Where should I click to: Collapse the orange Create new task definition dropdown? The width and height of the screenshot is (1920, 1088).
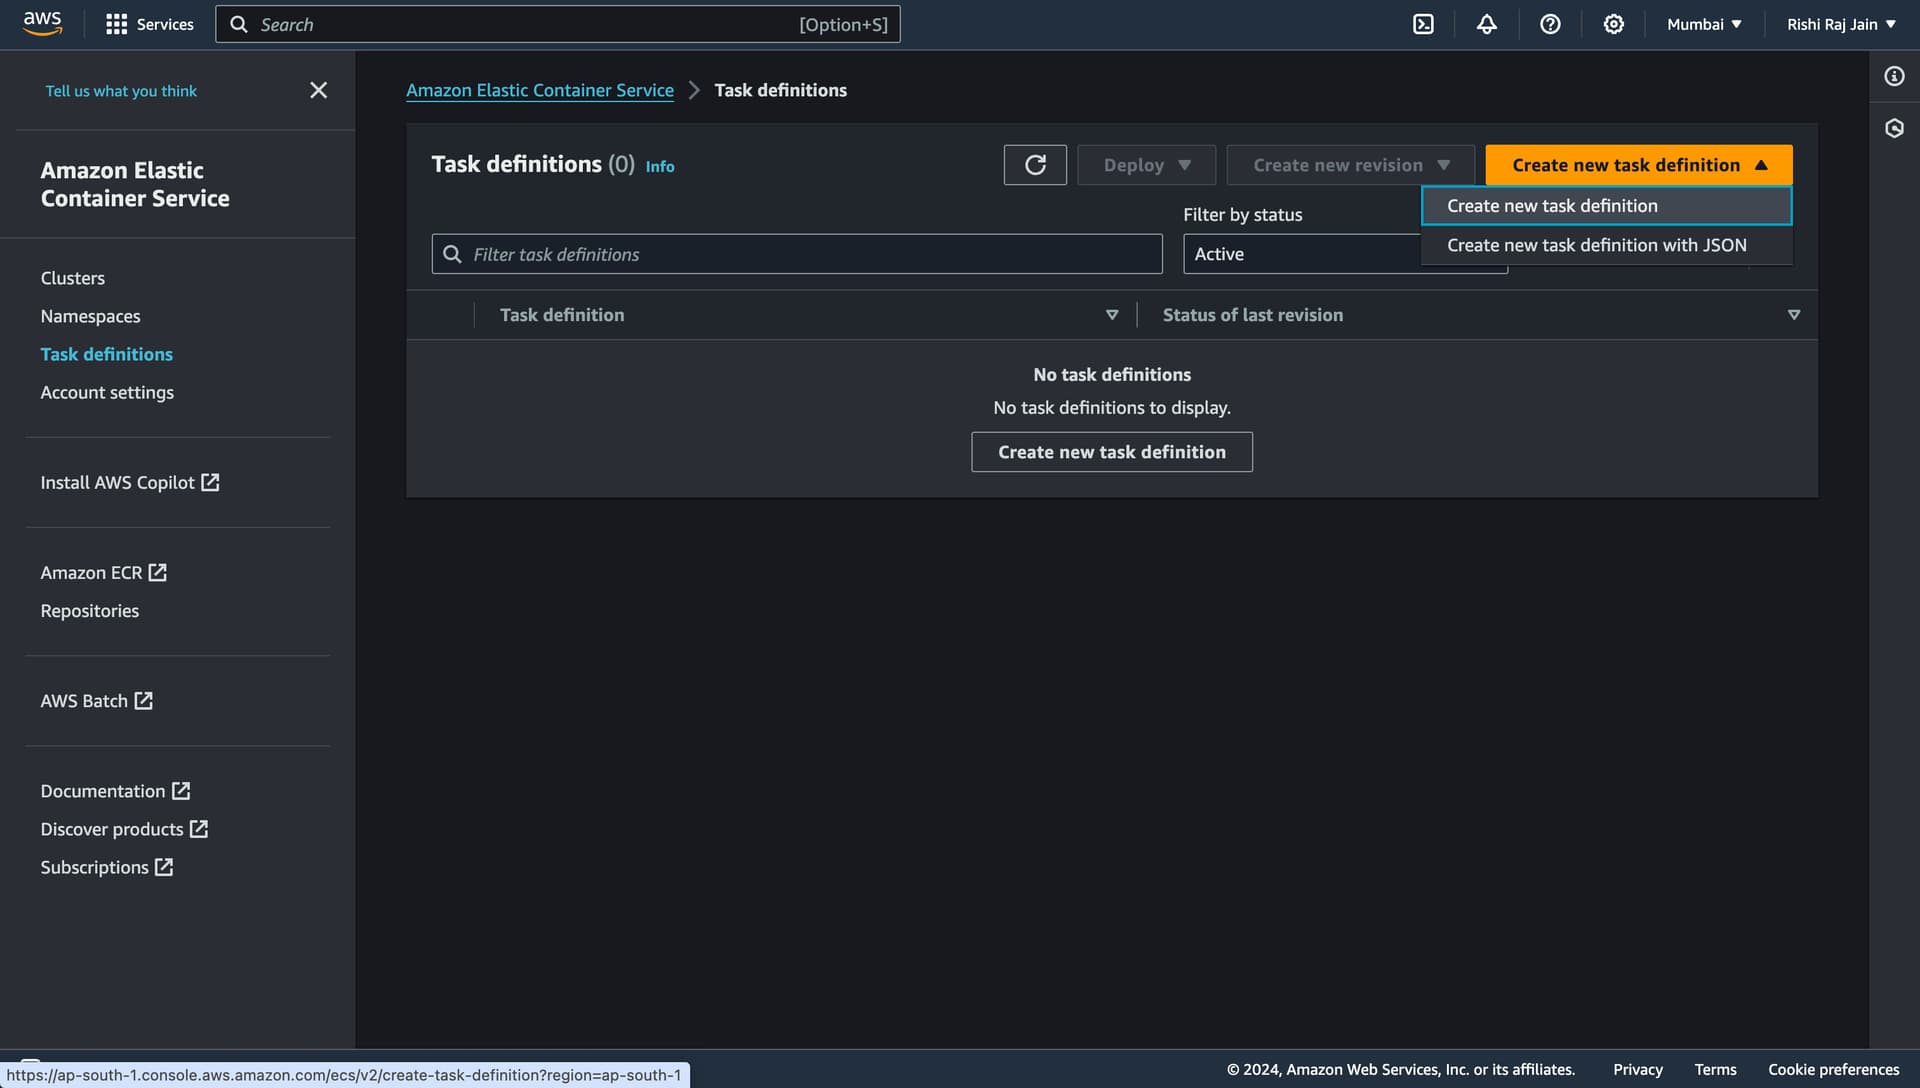[1638, 165]
